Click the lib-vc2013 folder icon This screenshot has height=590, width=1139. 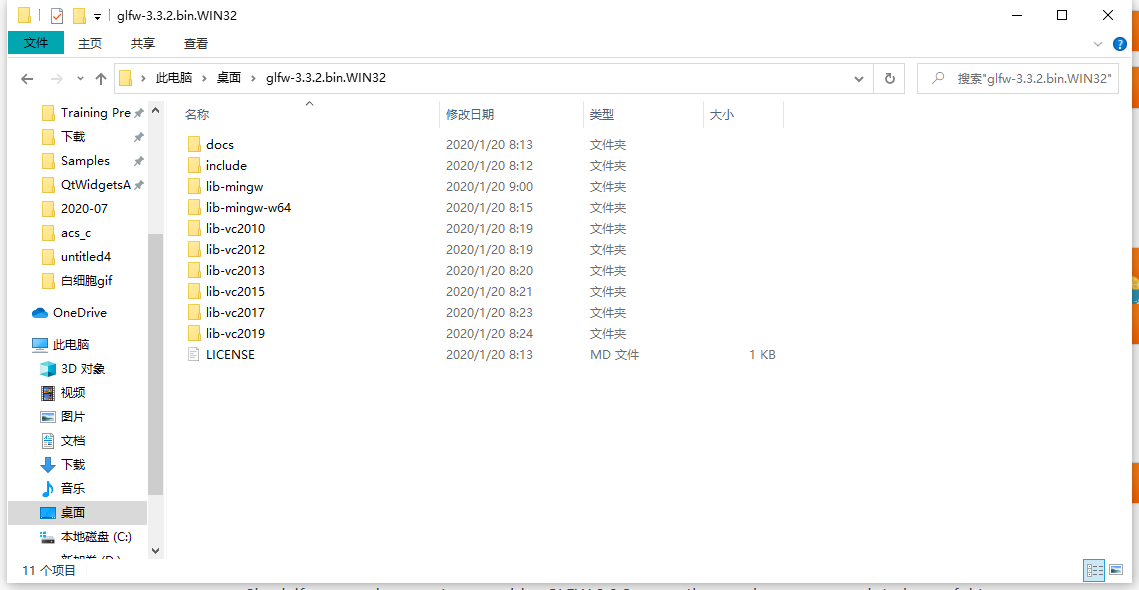pyautogui.click(x=193, y=271)
